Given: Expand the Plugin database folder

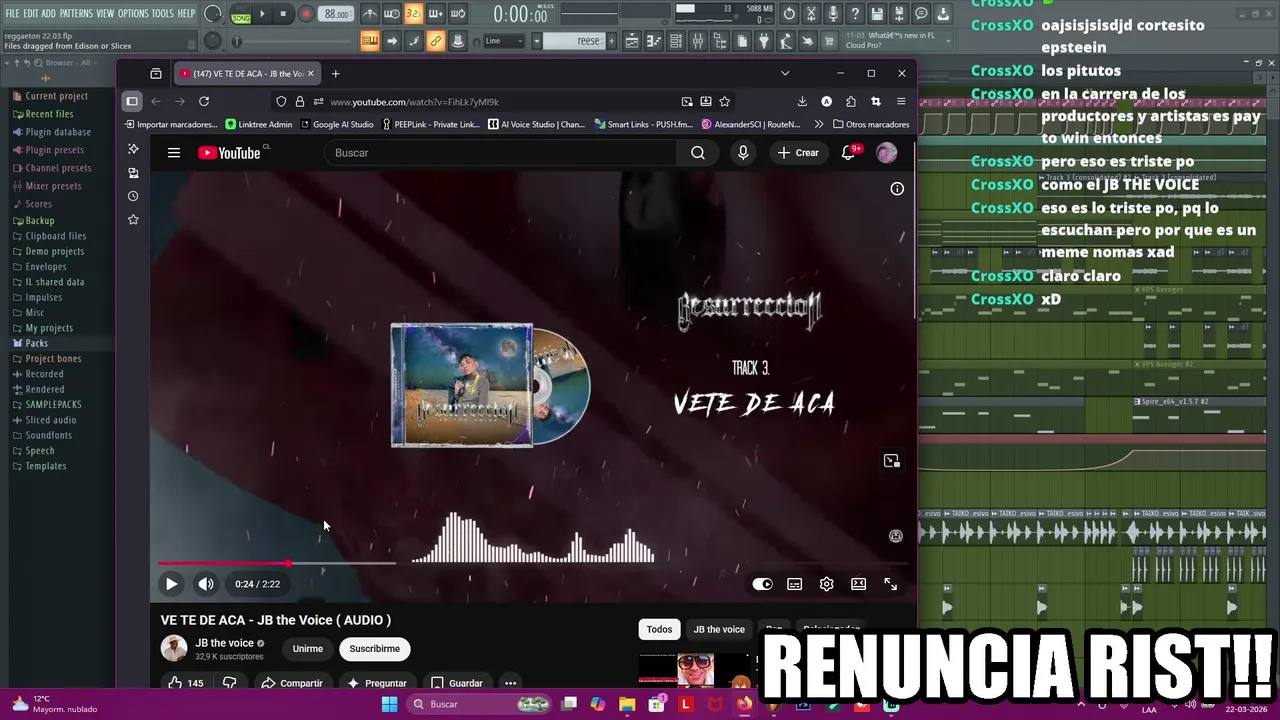Looking at the screenshot, I should click(58, 132).
